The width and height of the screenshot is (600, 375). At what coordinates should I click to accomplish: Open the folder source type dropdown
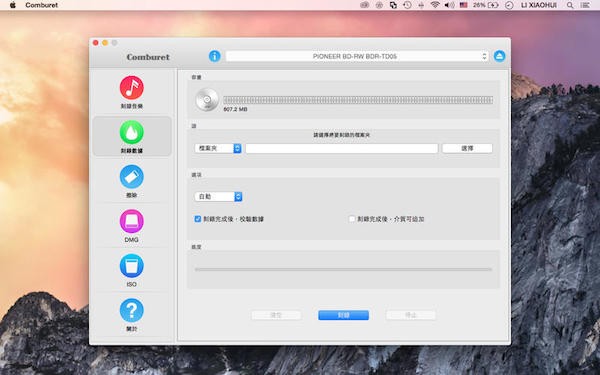[x=218, y=148]
